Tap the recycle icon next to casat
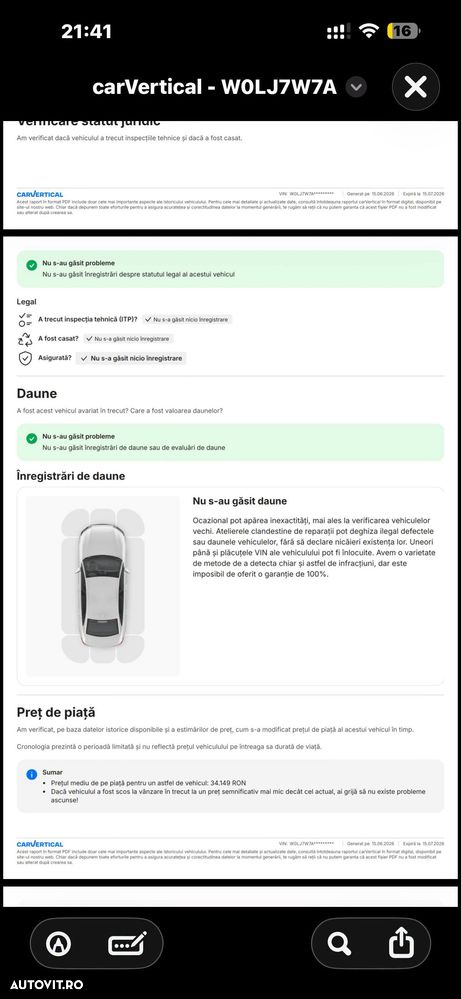Image resolution: width=461 pixels, height=999 pixels. tap(25, 339)
